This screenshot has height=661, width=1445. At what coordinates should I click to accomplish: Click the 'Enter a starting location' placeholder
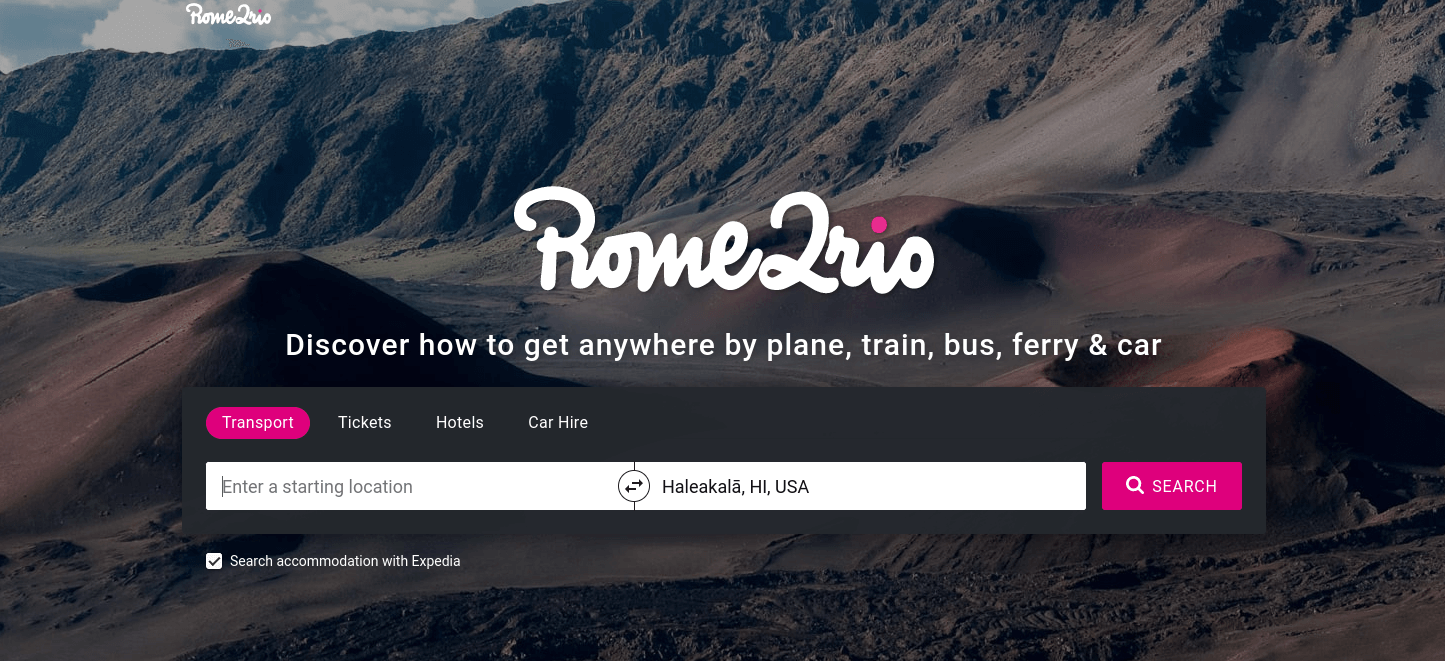click(317, 487)
